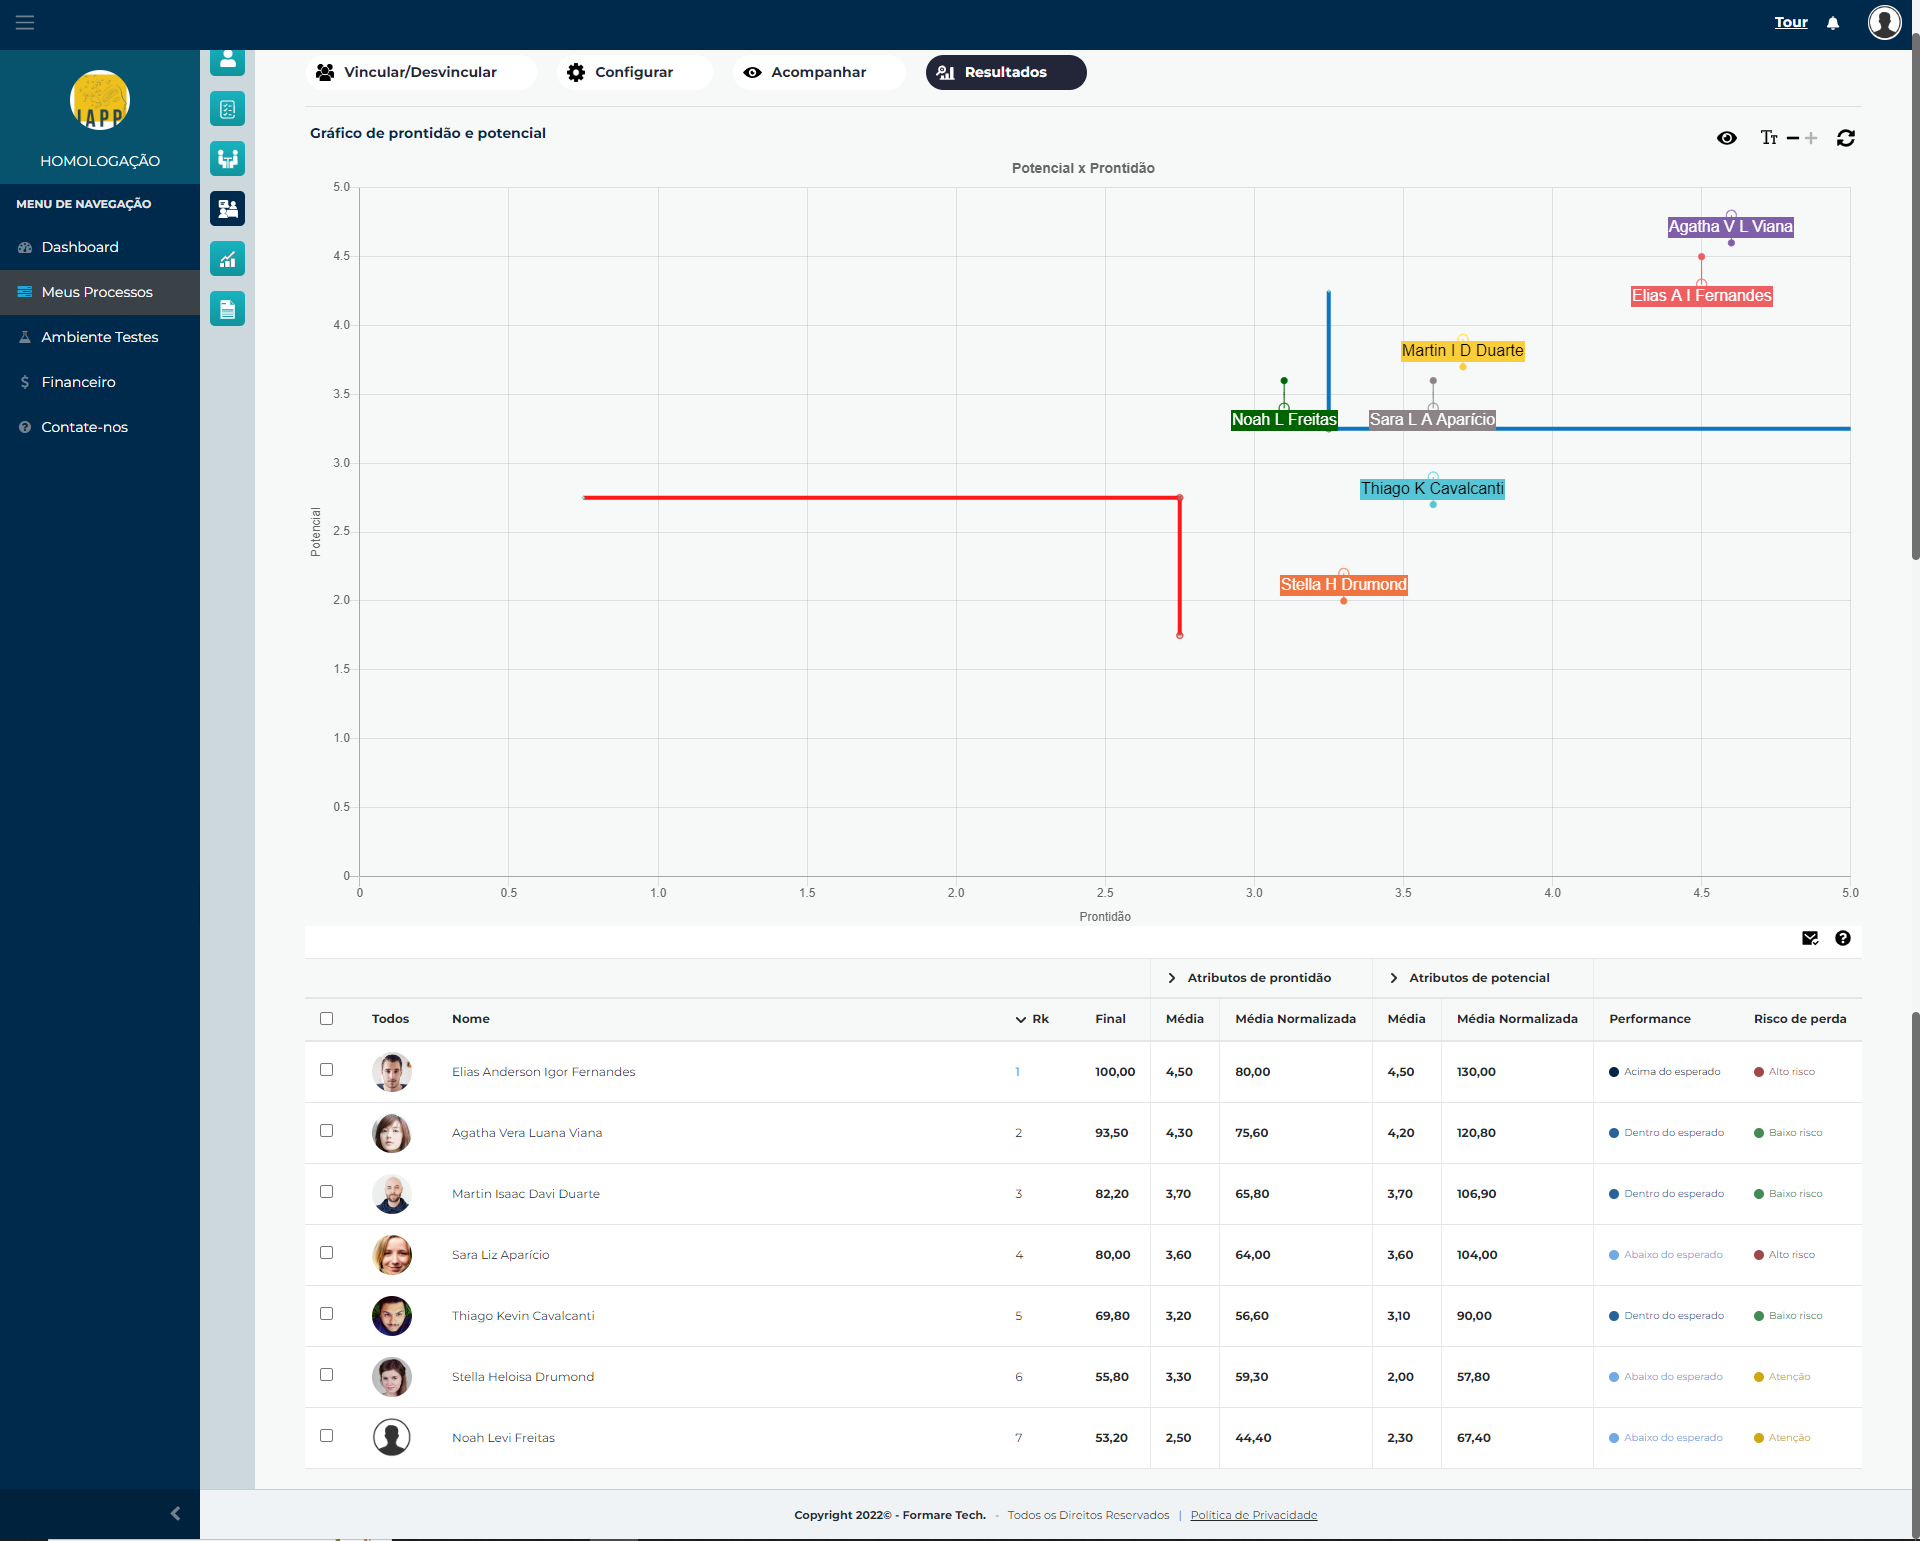
Task: Select the Resultados tab
Action: 1005,72
